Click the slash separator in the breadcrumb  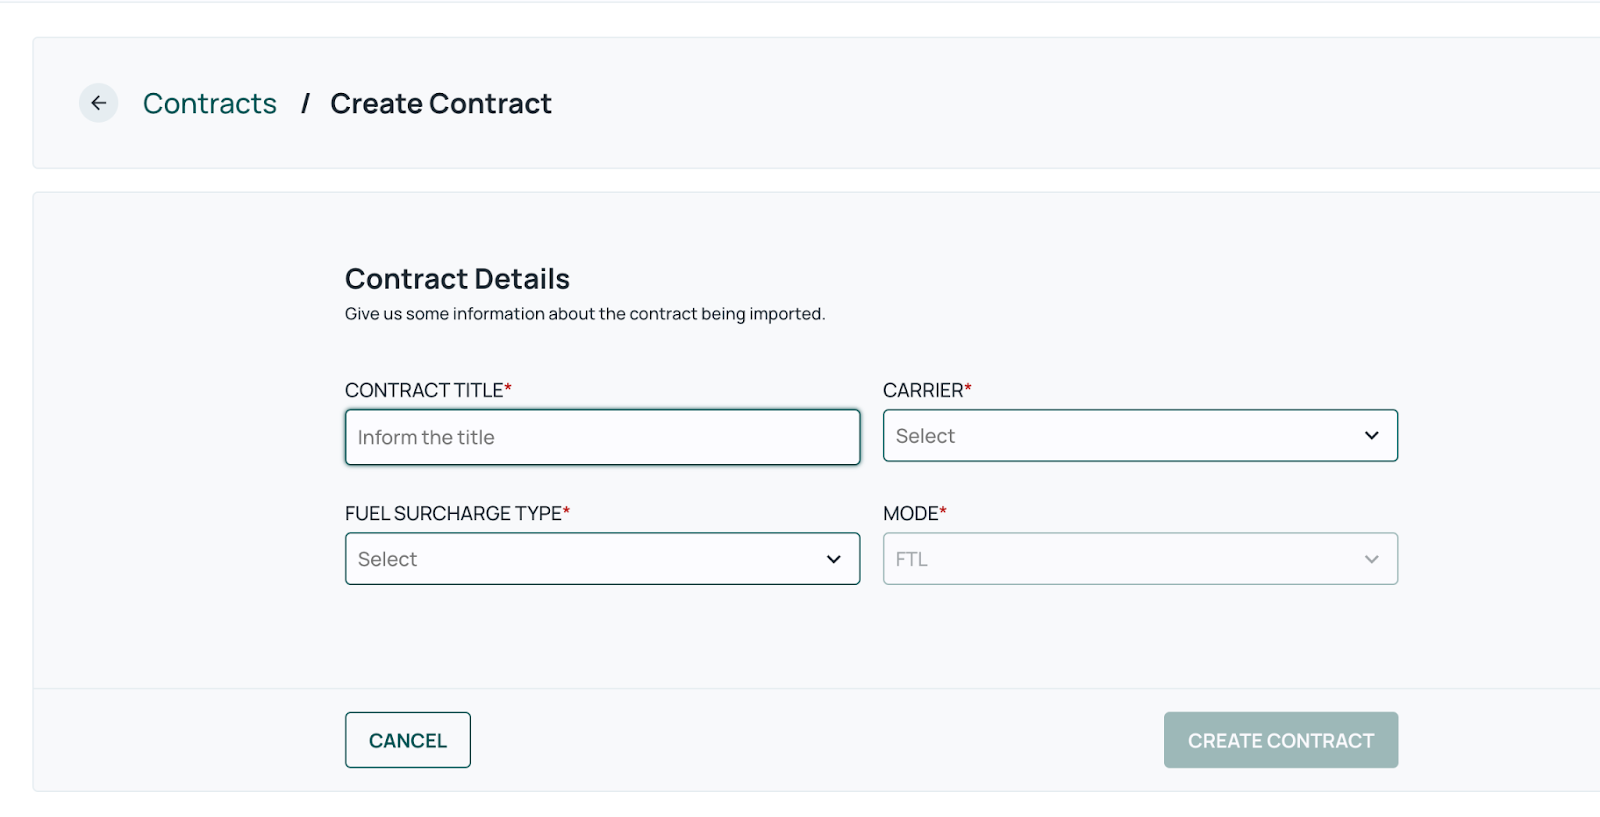[x=305, y=103]
